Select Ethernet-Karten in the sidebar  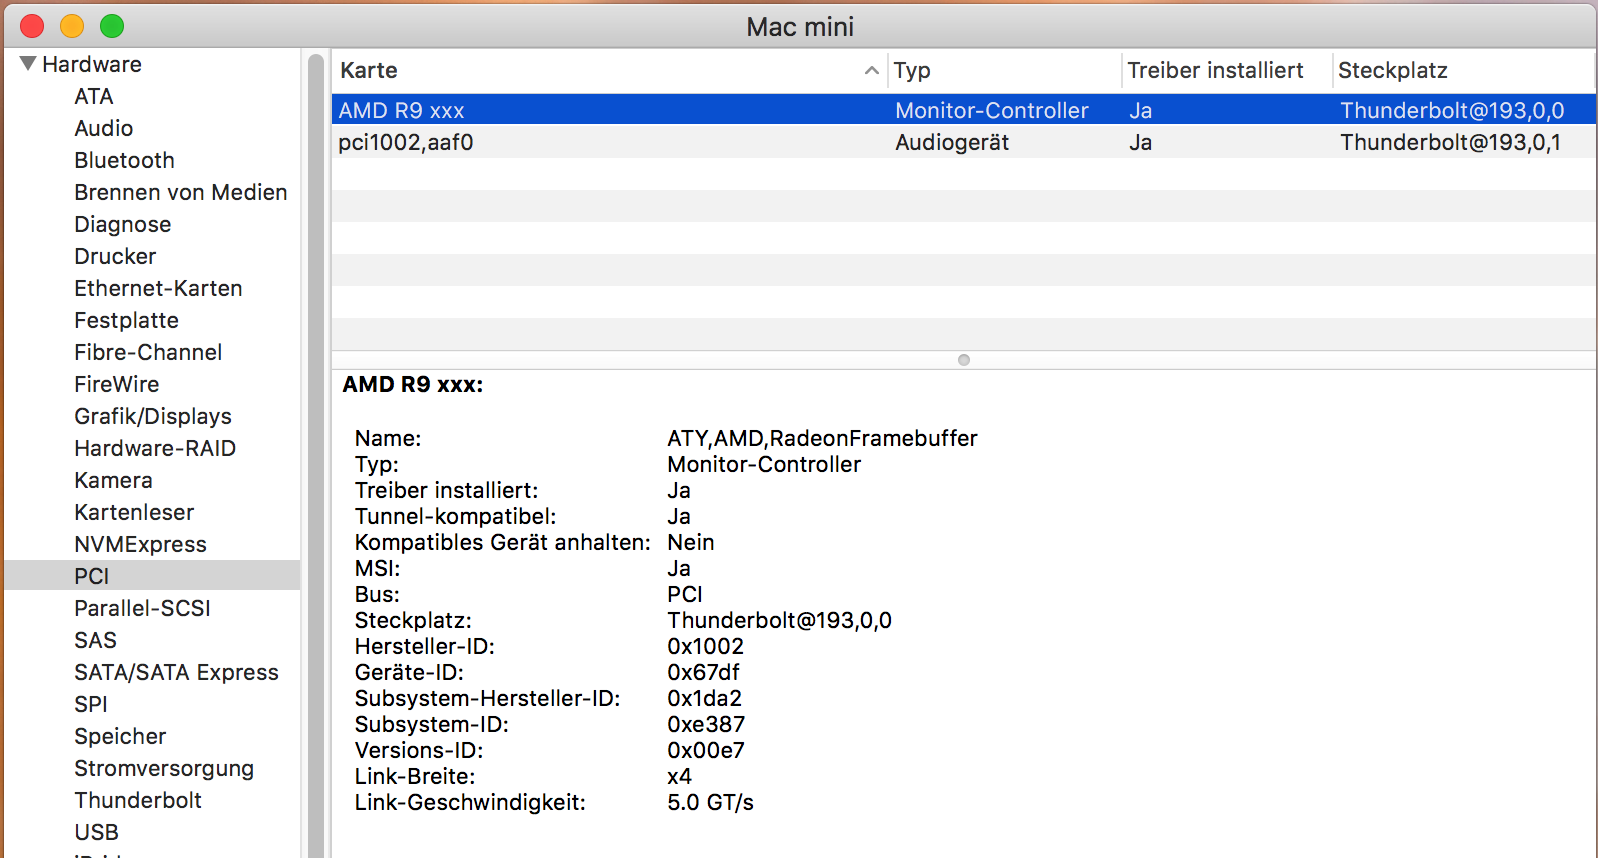pos(158,288)
